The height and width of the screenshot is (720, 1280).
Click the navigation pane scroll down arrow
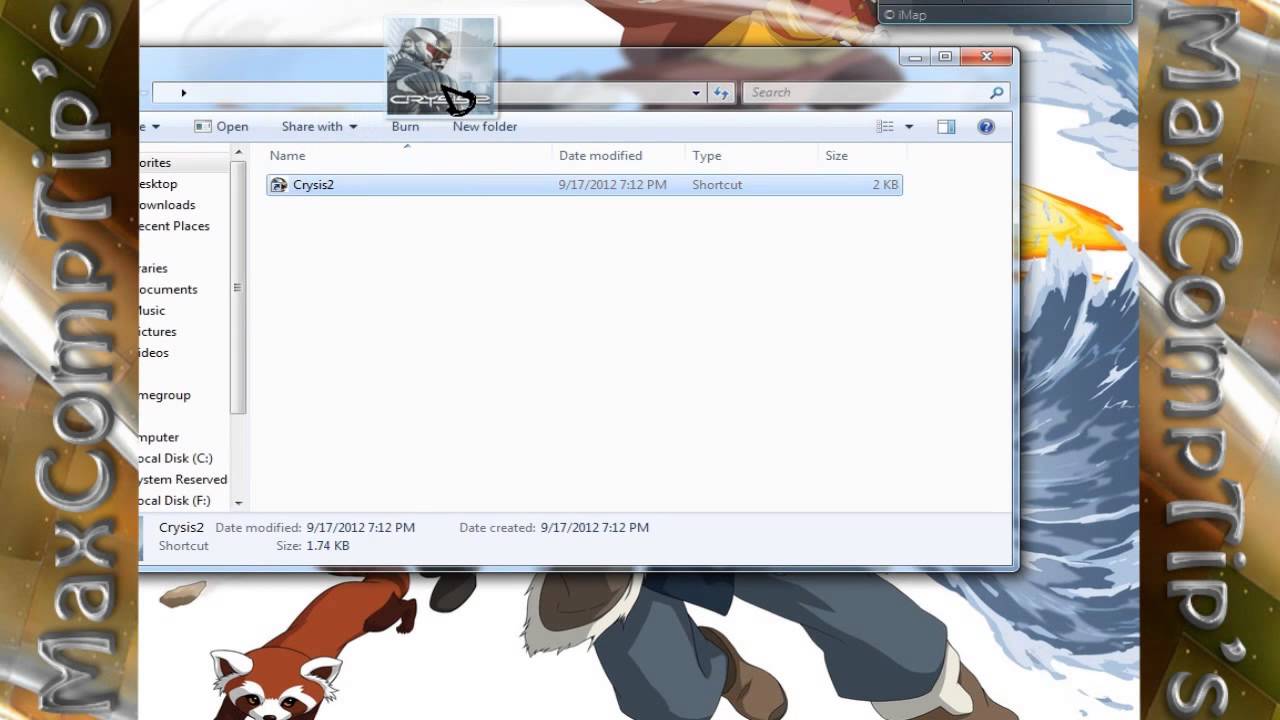coord(238,503)
